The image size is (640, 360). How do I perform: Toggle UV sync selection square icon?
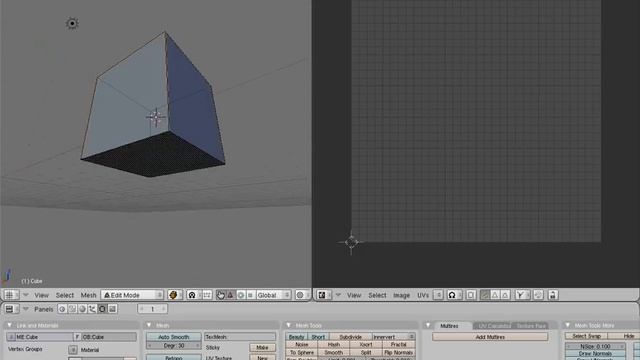[471, 295]
